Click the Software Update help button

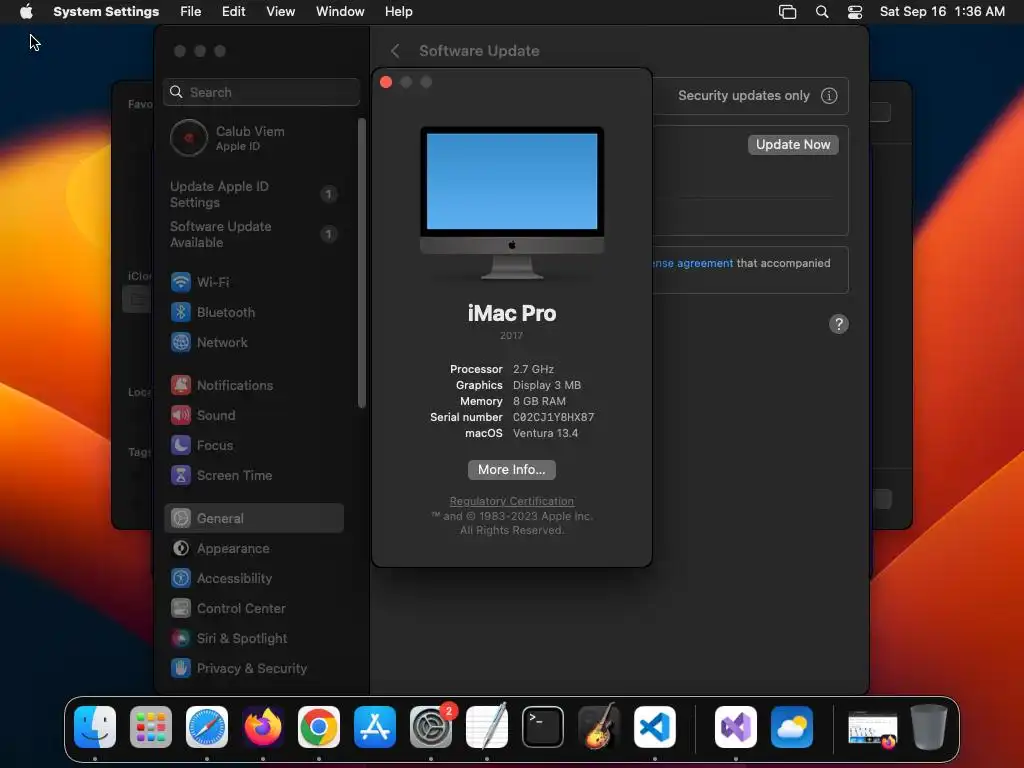(839, 324)
